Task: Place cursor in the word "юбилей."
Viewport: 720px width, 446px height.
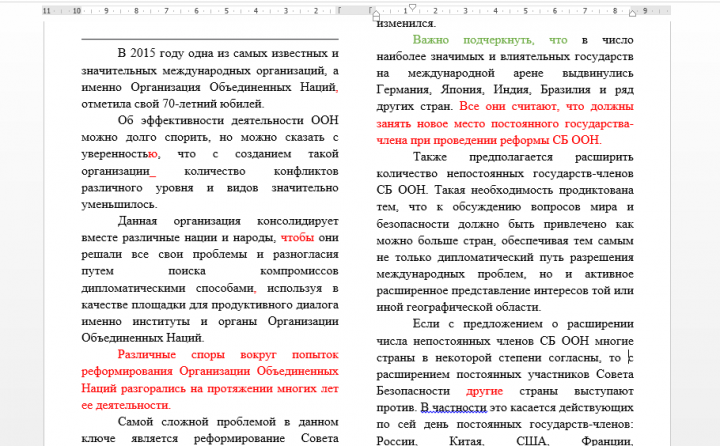Action: coord(242,104)
